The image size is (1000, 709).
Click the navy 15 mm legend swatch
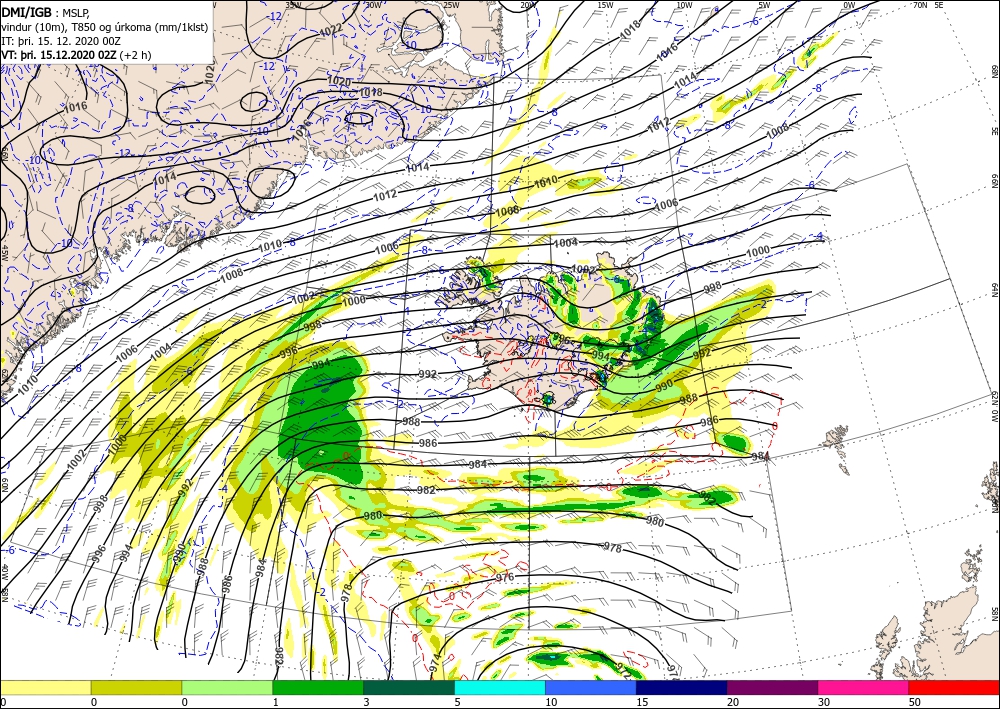click(682, 687)
